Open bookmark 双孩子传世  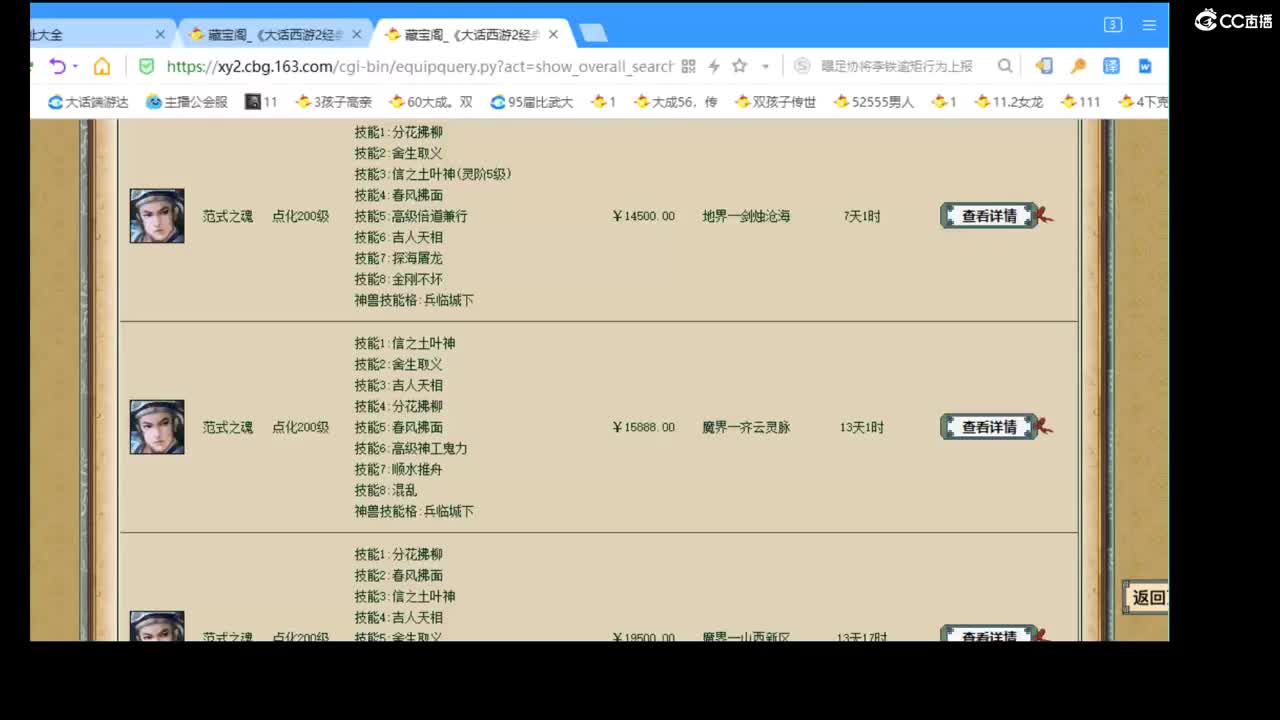[x=775, y=102]
